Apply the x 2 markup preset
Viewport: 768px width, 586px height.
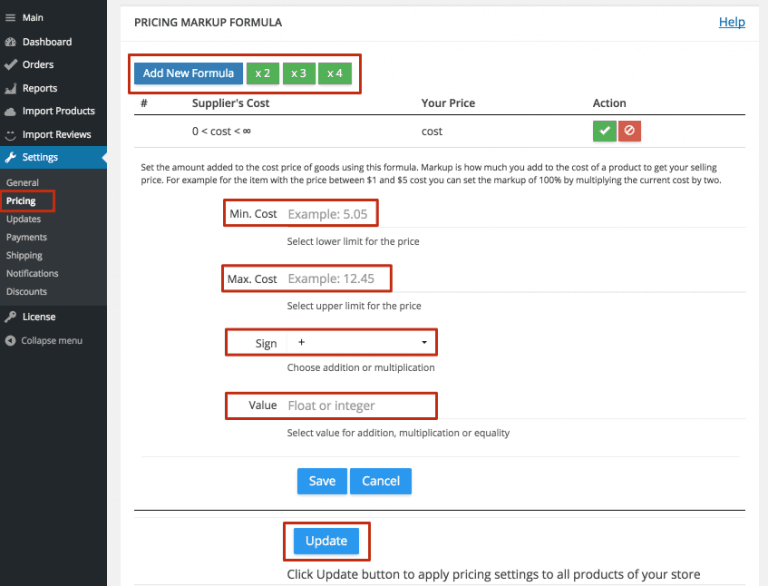(263, 73)
